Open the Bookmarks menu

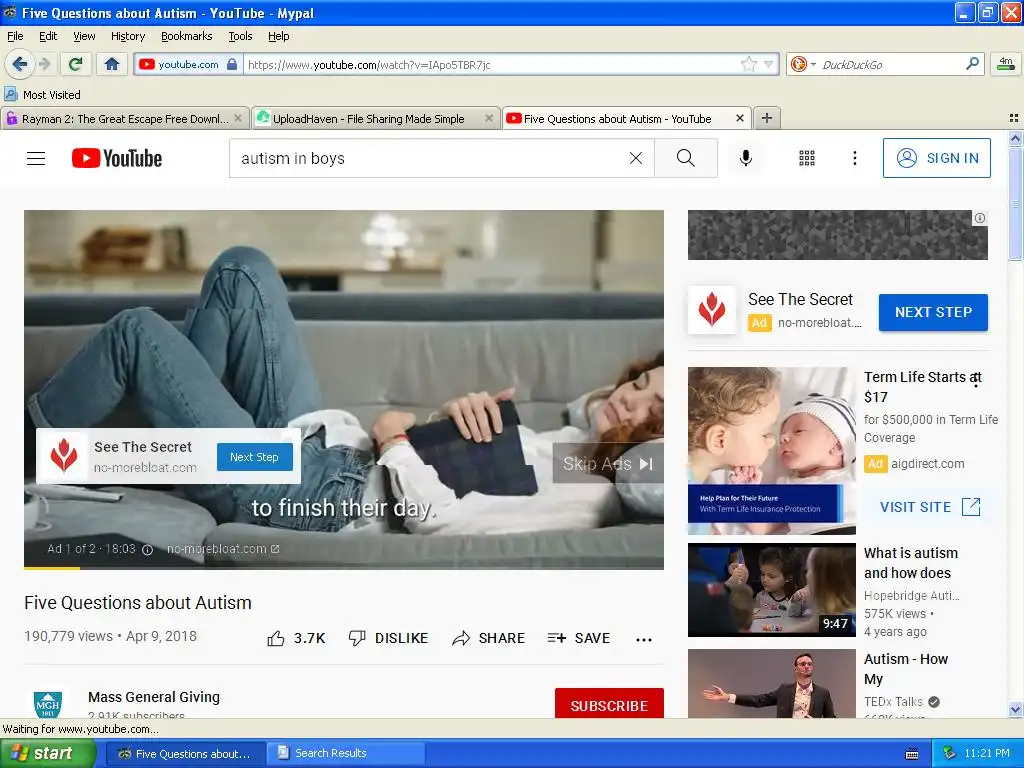tap(186, 36)
